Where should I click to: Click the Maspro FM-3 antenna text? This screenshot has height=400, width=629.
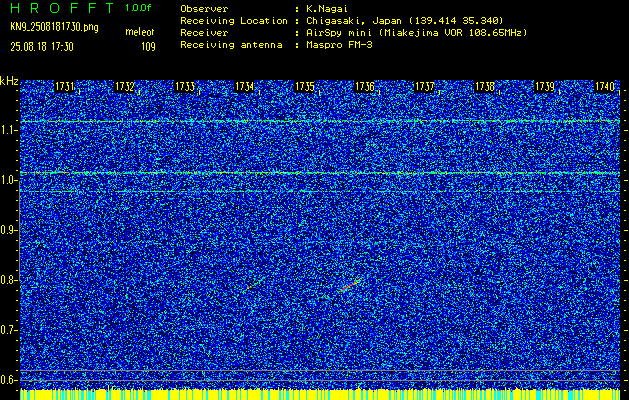point(339,45)
